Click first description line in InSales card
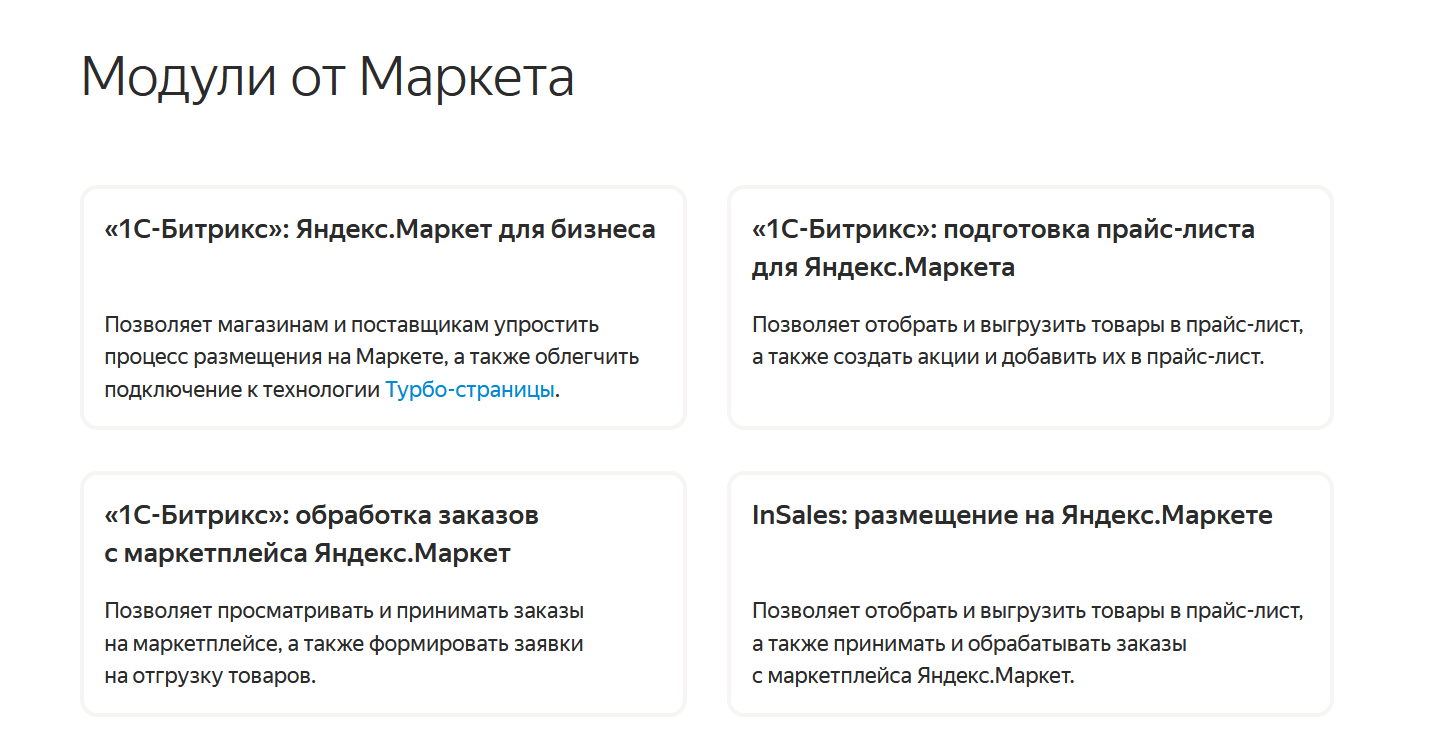 pos(1028,611)
